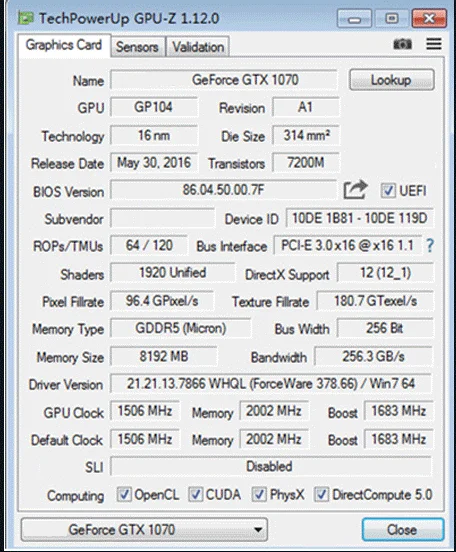The image size is (456, 552).
Task: Maximize the GPU-Z window
Action: tap(392, 18)
